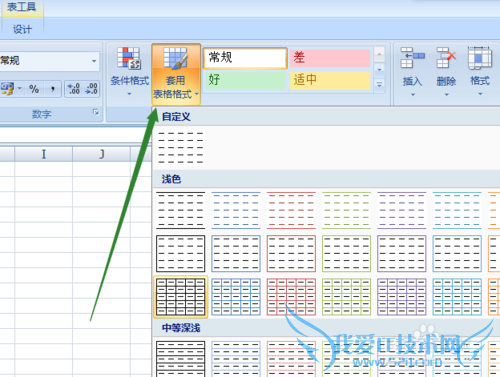Click the Insert (插入) cells icon
The image size is (500, 377).
pos(412,58)
